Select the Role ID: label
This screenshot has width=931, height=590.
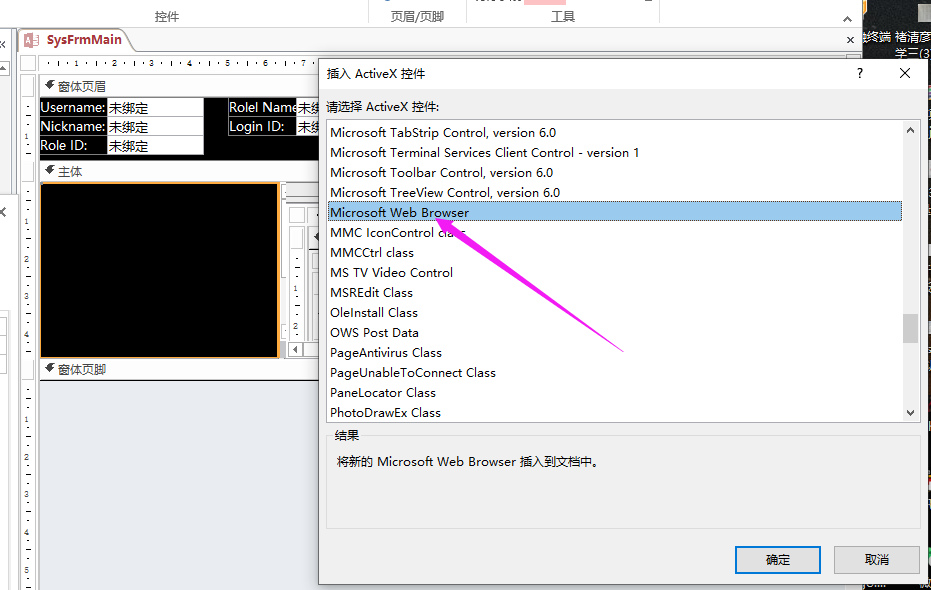(x=73, y=145)
